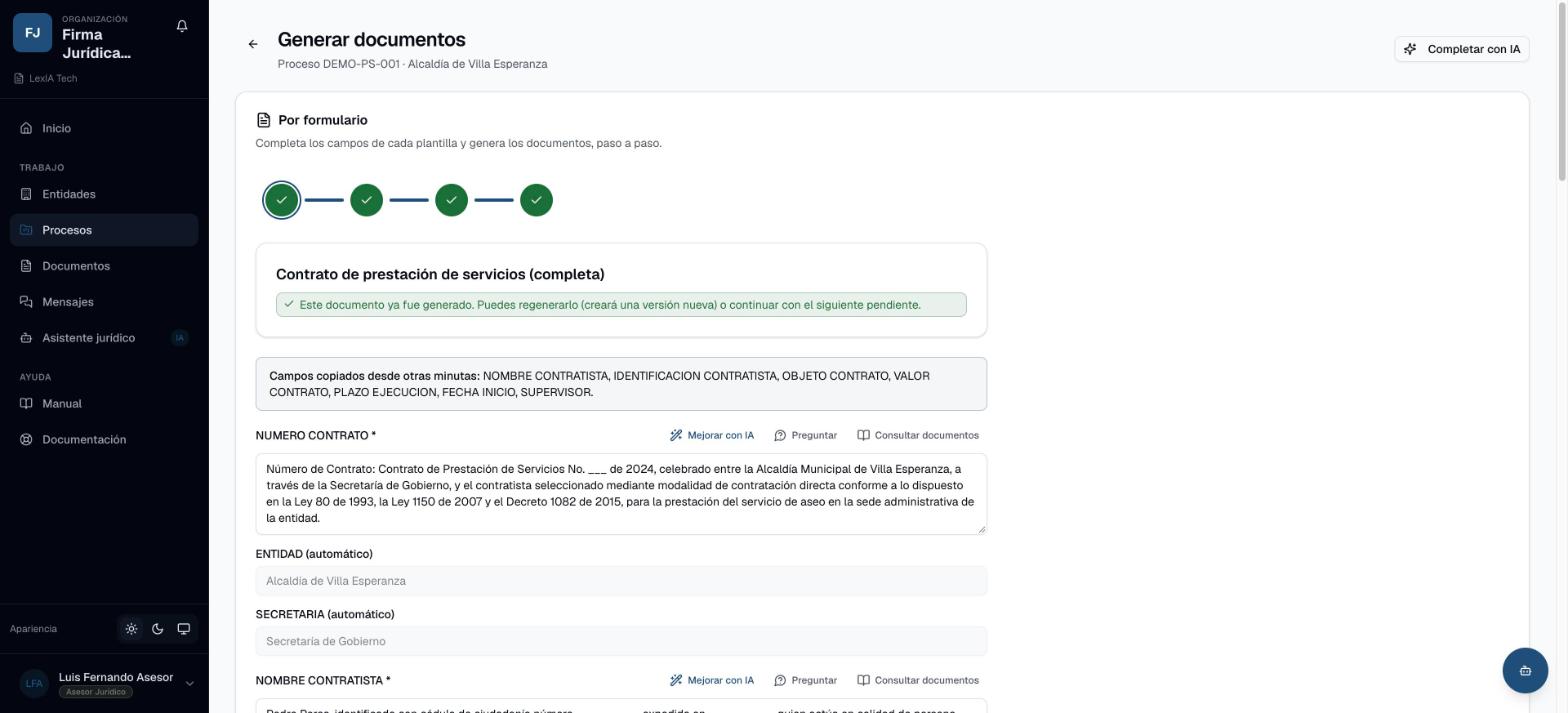Screen dimensions: 1568x713
Task: Navigate to Procesos
Action: point(104,230)
